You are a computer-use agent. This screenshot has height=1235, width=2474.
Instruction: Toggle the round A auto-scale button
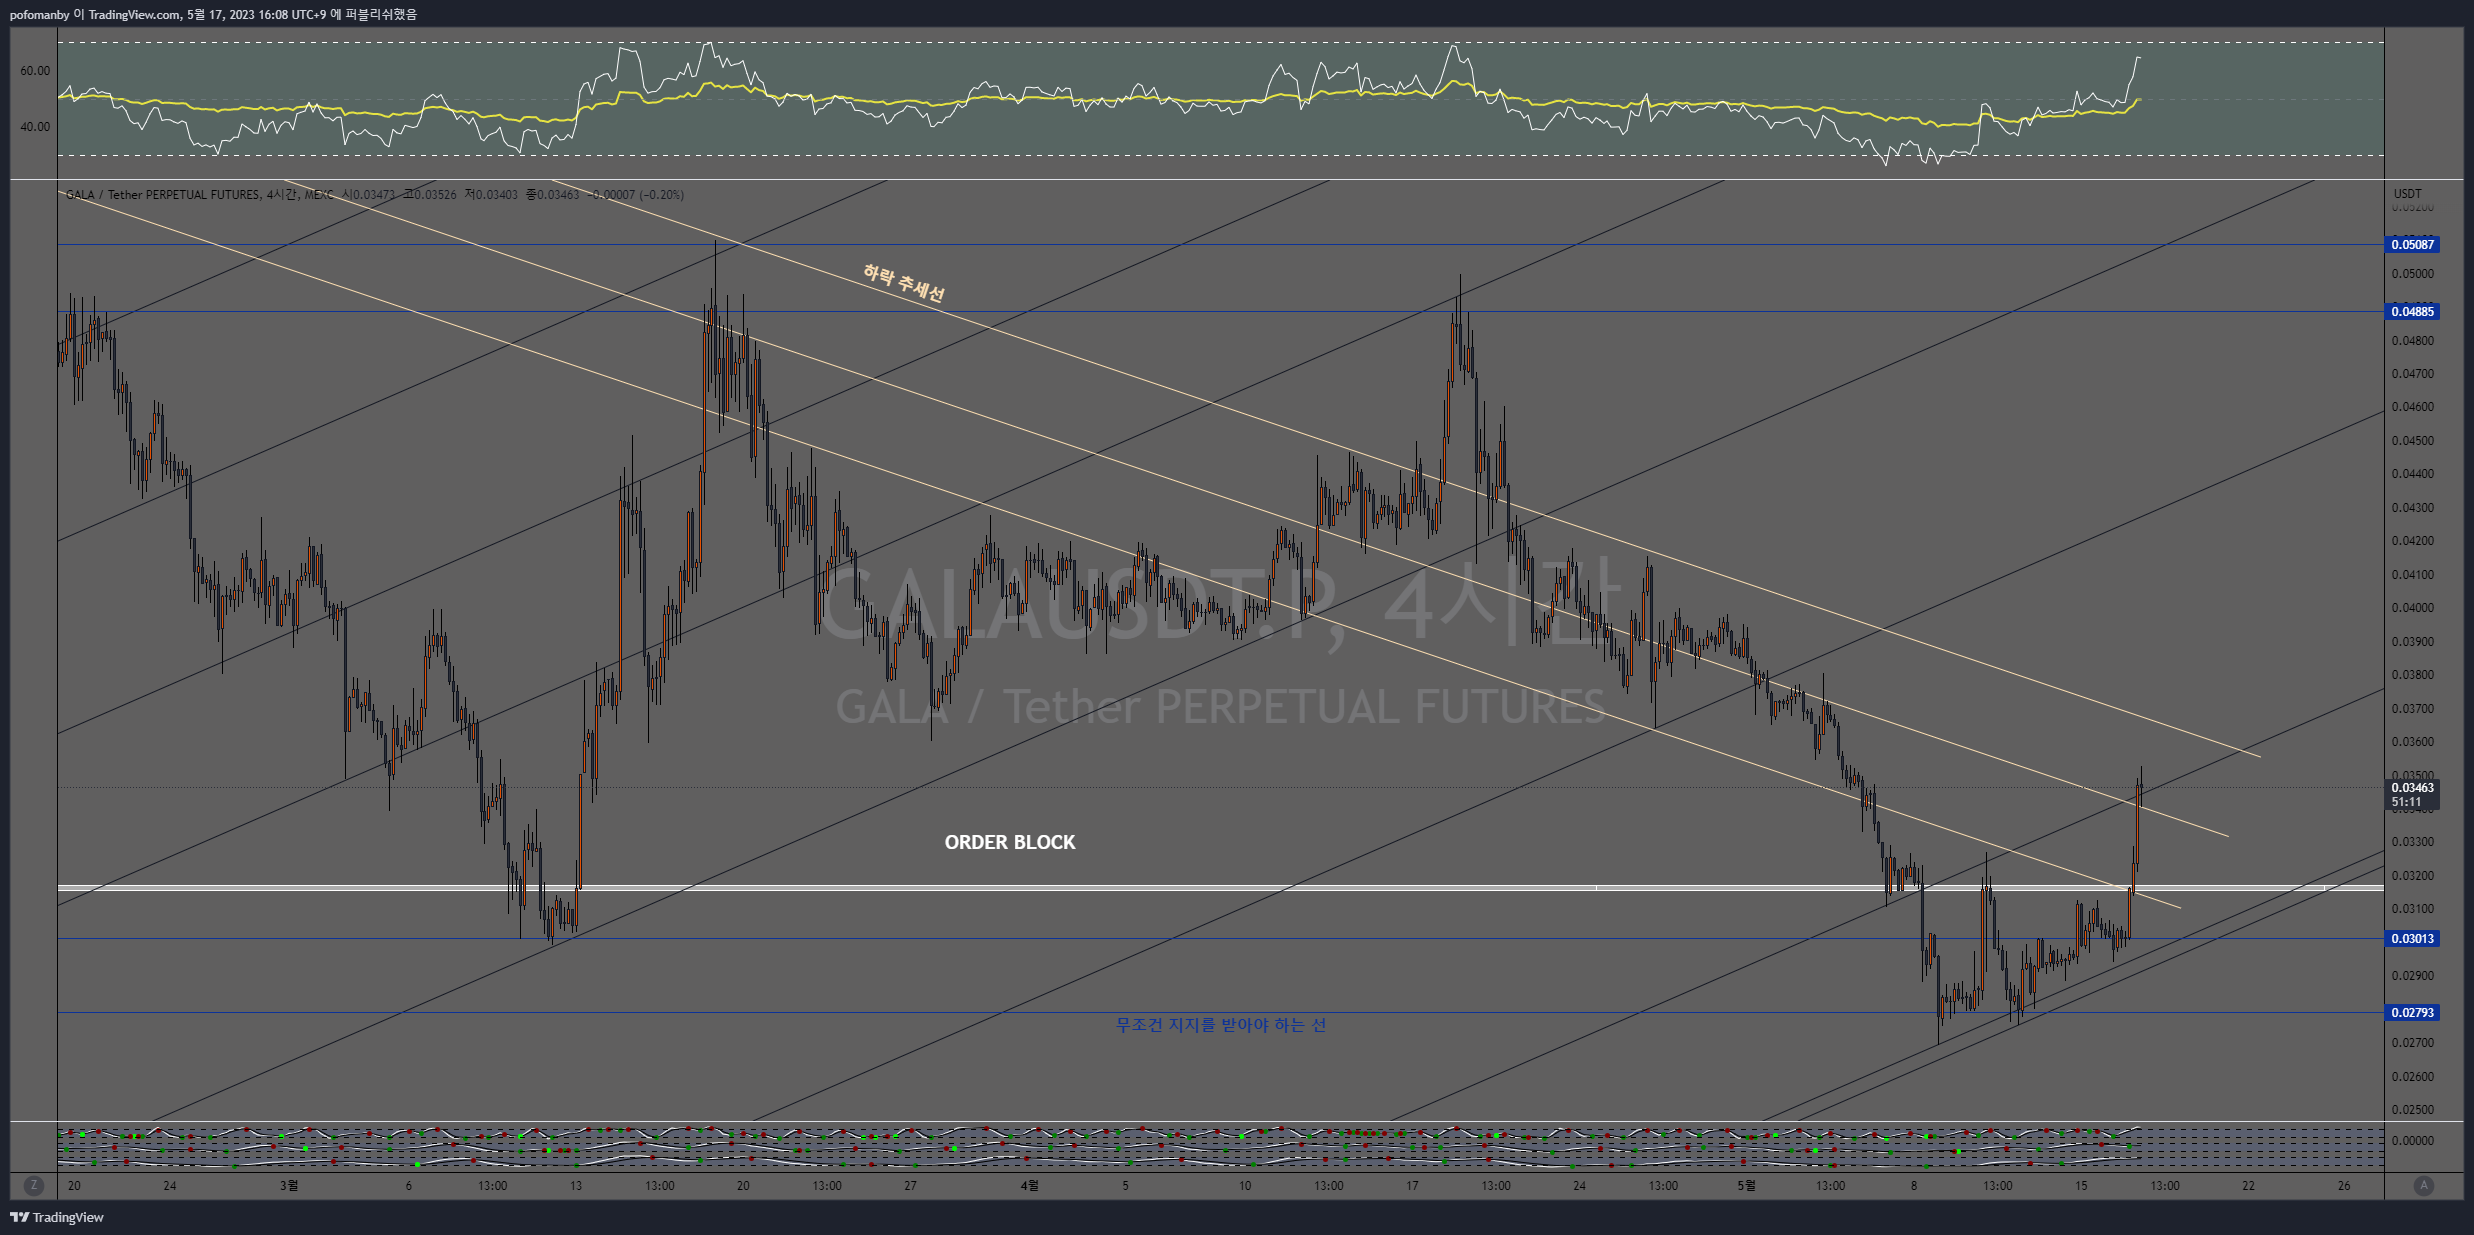2423,1185
